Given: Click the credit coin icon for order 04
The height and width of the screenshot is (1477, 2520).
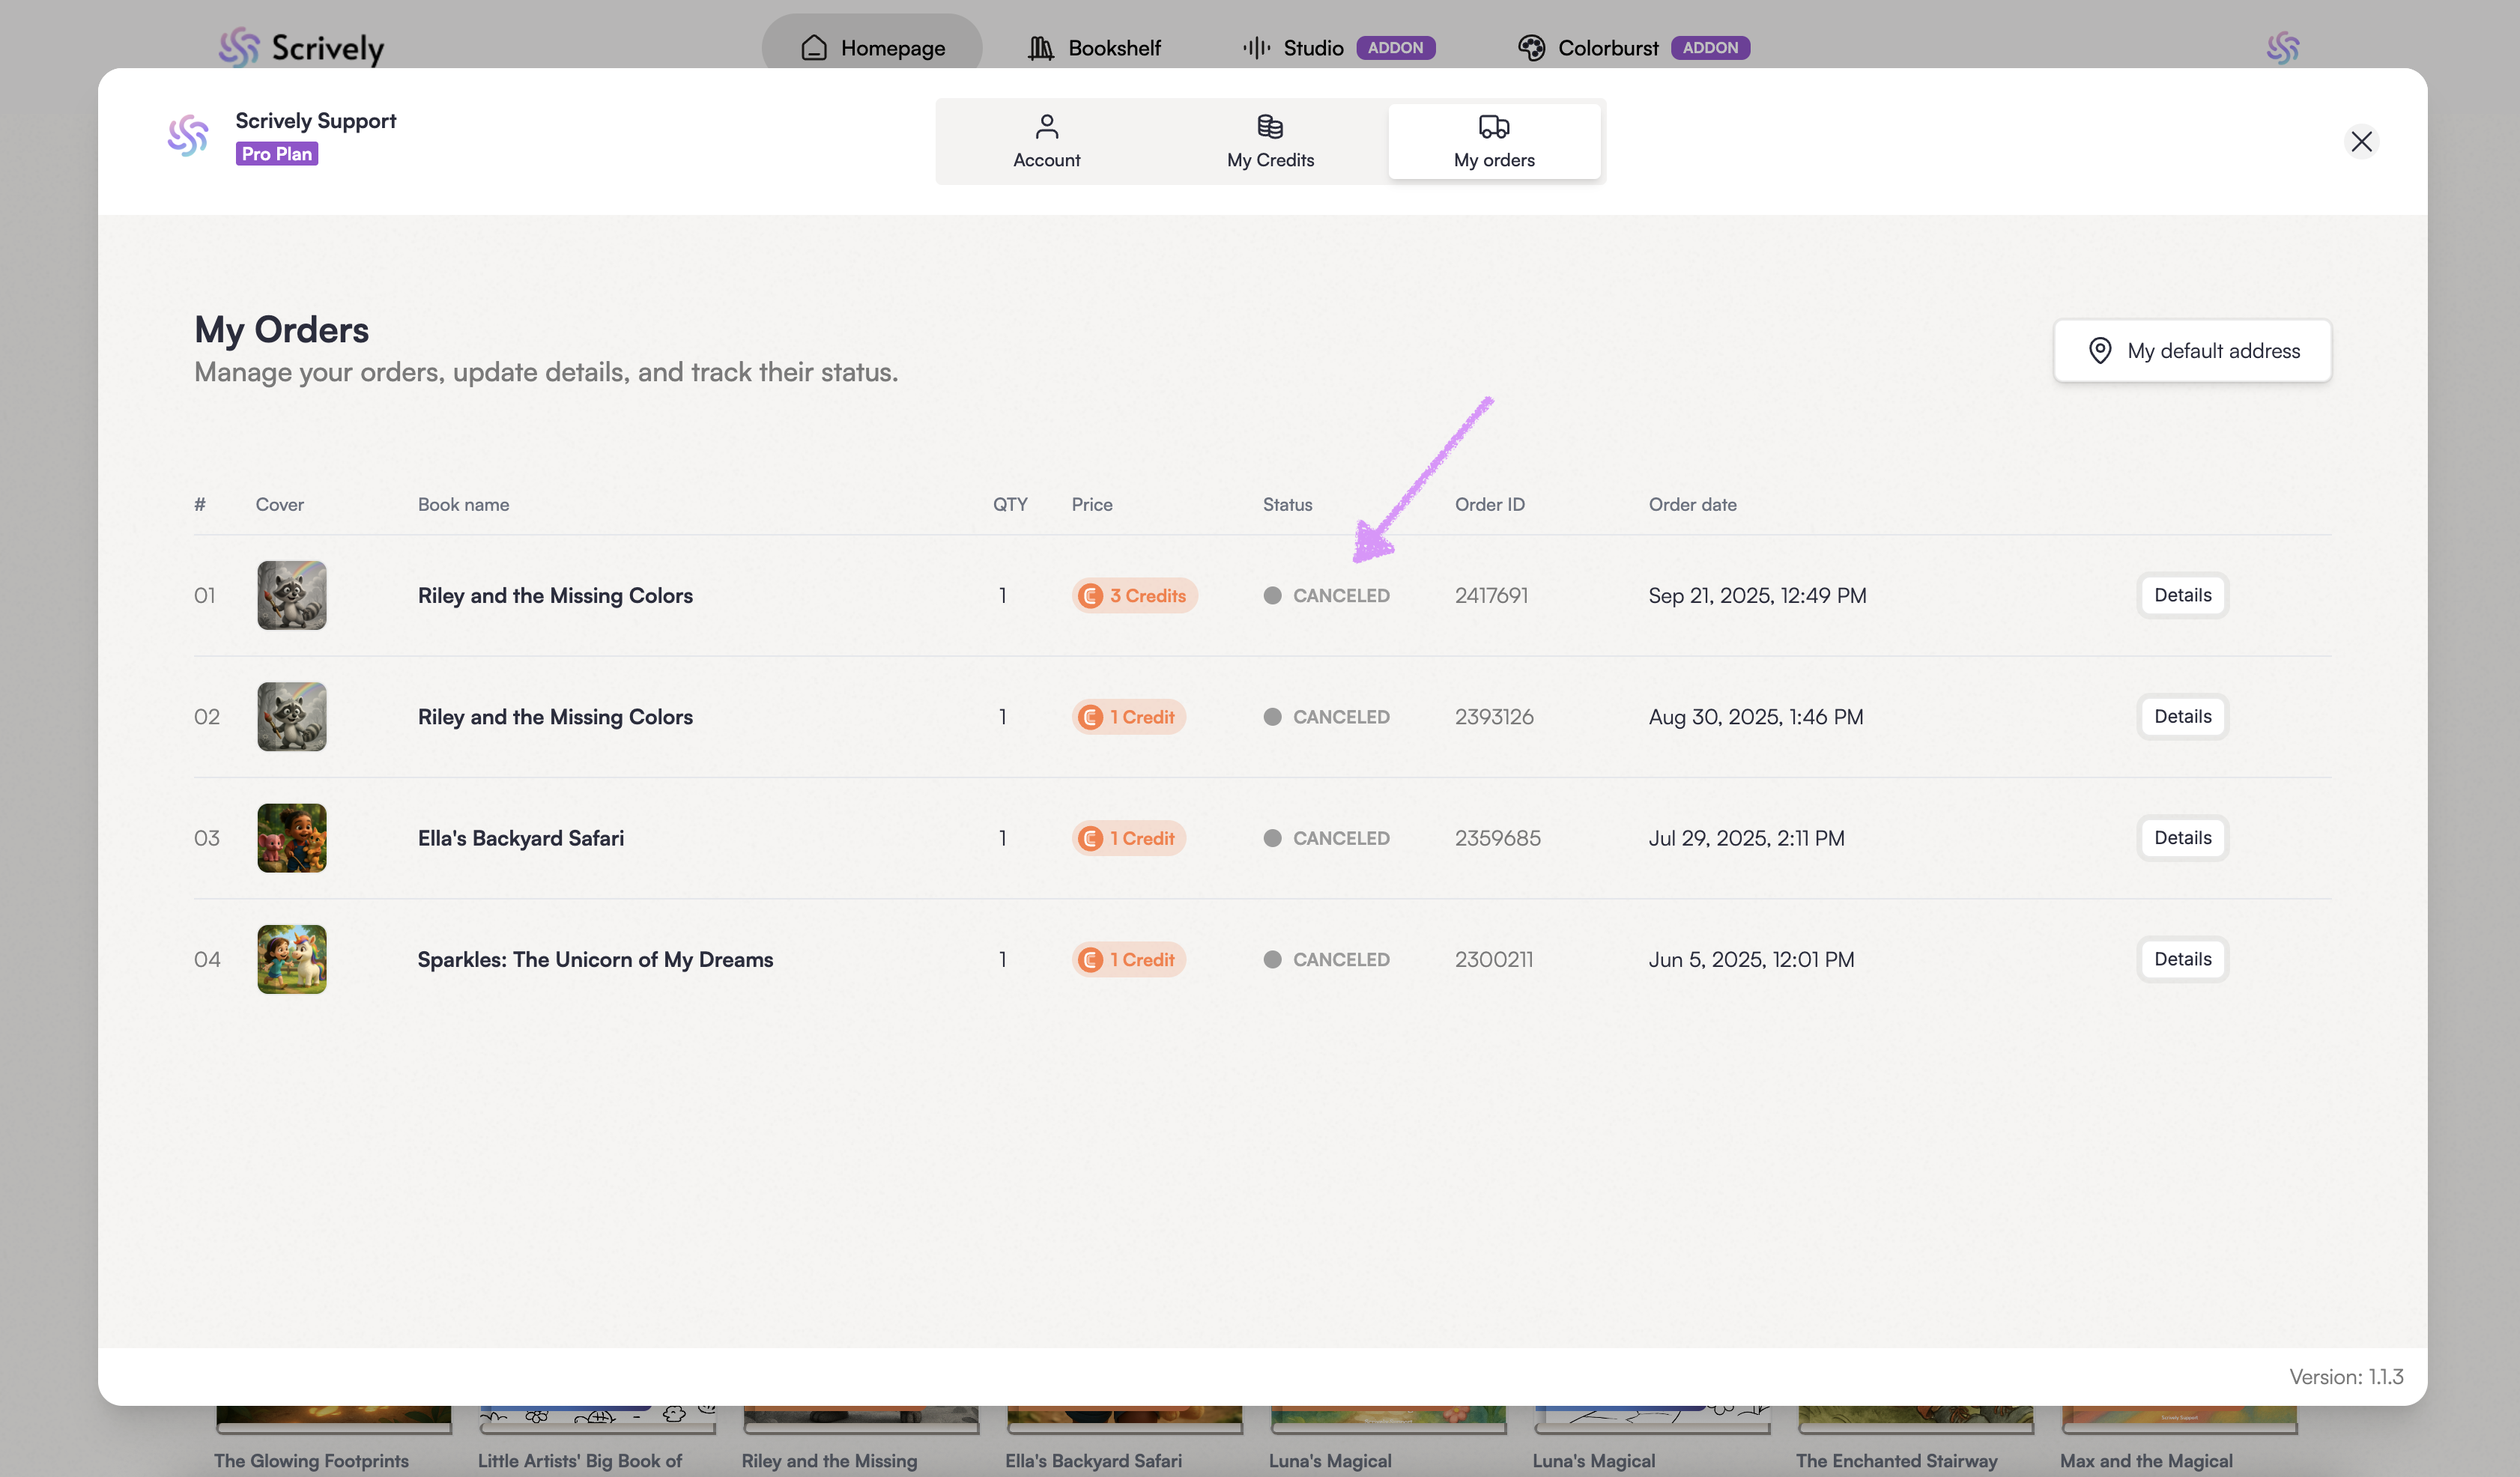Looking at the screenshot, I should [x=1090, y=960].
